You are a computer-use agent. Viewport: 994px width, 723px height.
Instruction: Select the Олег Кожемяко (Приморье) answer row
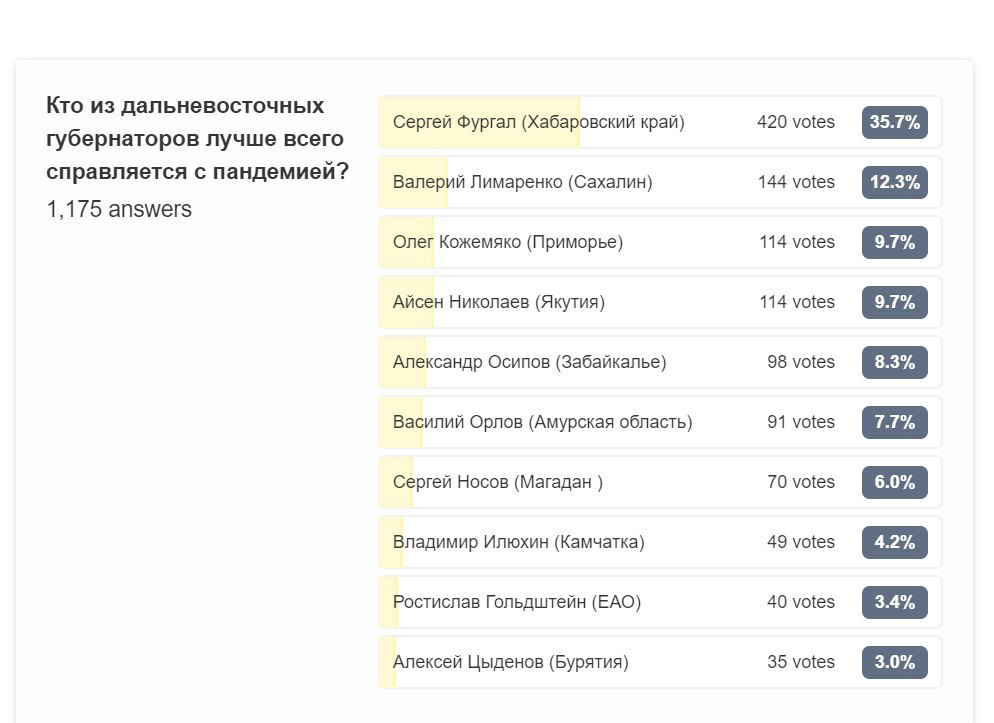click(x=660, y=242)
